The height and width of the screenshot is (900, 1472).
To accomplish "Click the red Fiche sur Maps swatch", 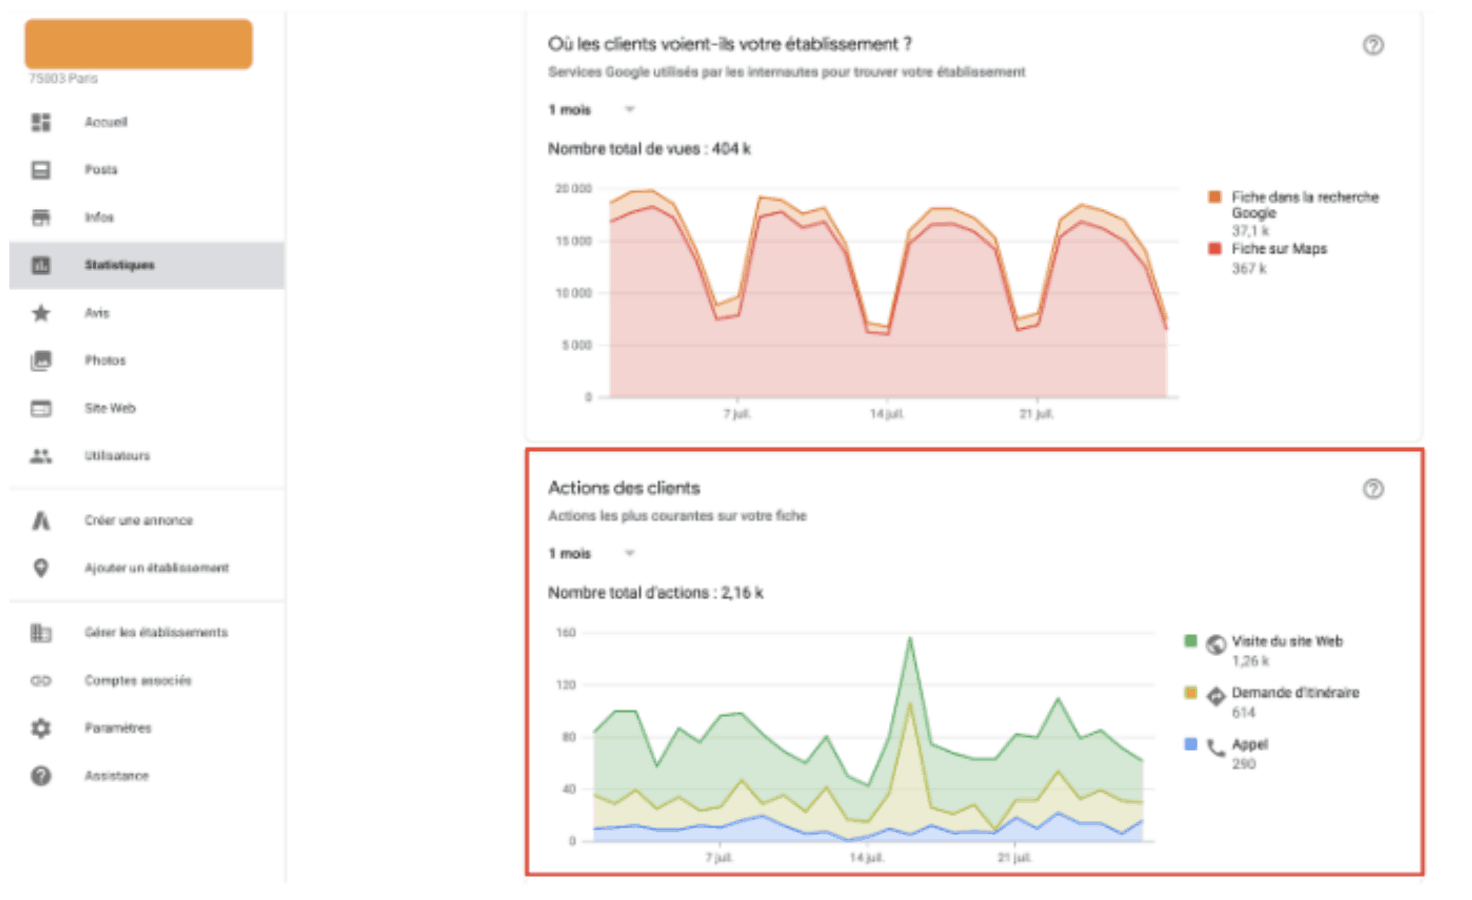I will point(1214,249).
